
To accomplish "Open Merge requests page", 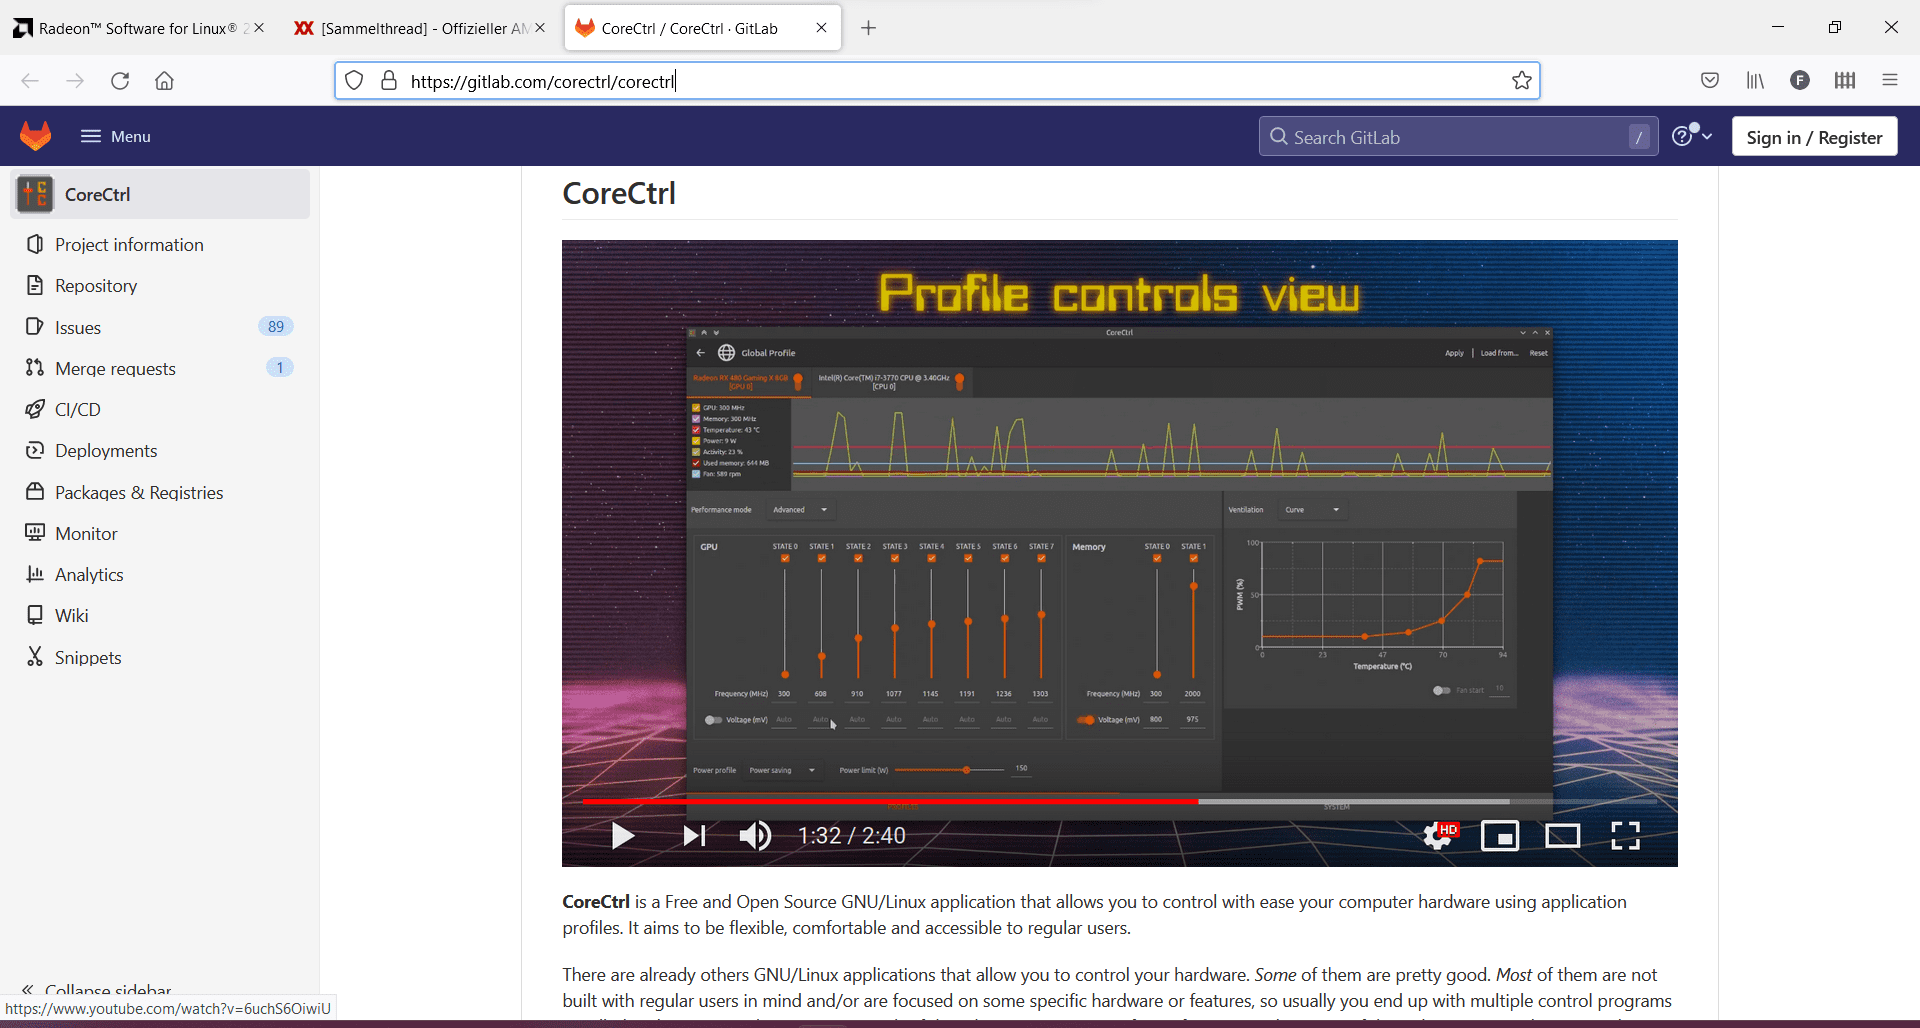I will point(115,369).
